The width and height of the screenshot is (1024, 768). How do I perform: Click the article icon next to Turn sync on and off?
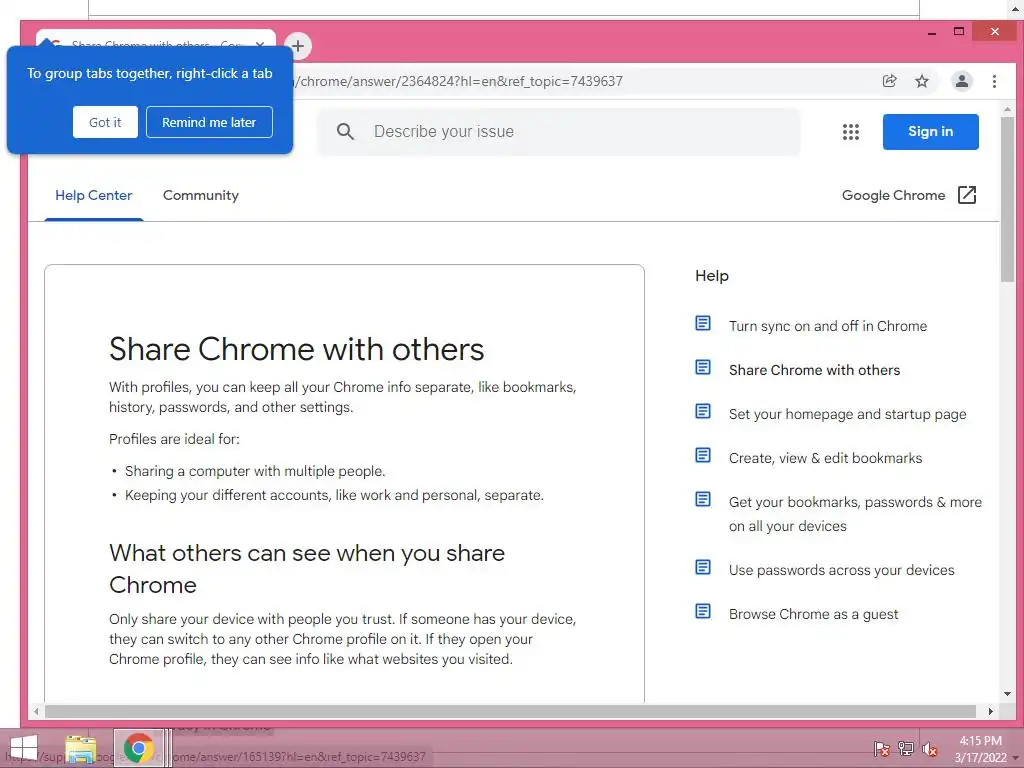tap(703, 323)
